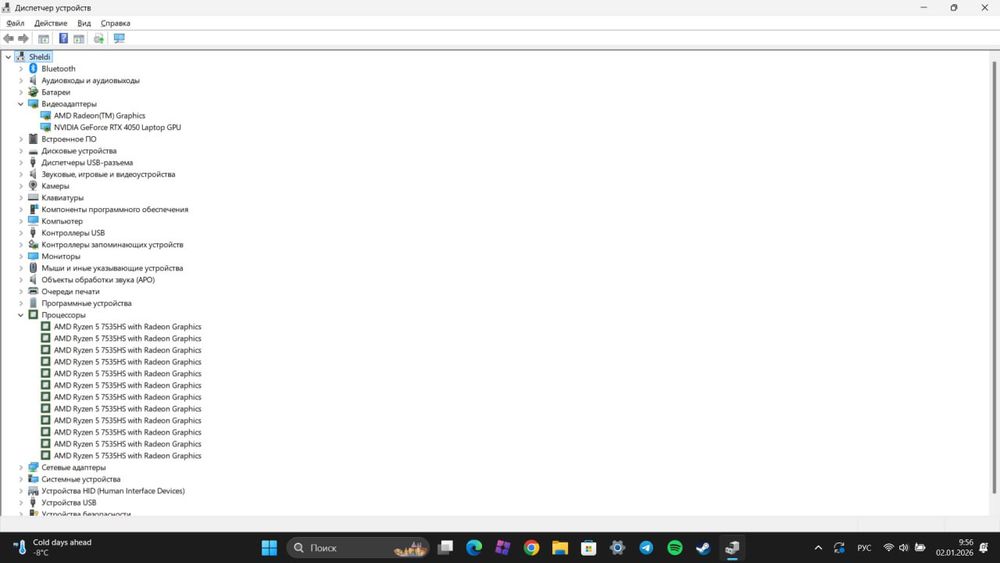Image resolution: width=1000 pixels, height=563 pixels.
Task: Select the Мониторы category icon
Action: (x=33, y=256)
